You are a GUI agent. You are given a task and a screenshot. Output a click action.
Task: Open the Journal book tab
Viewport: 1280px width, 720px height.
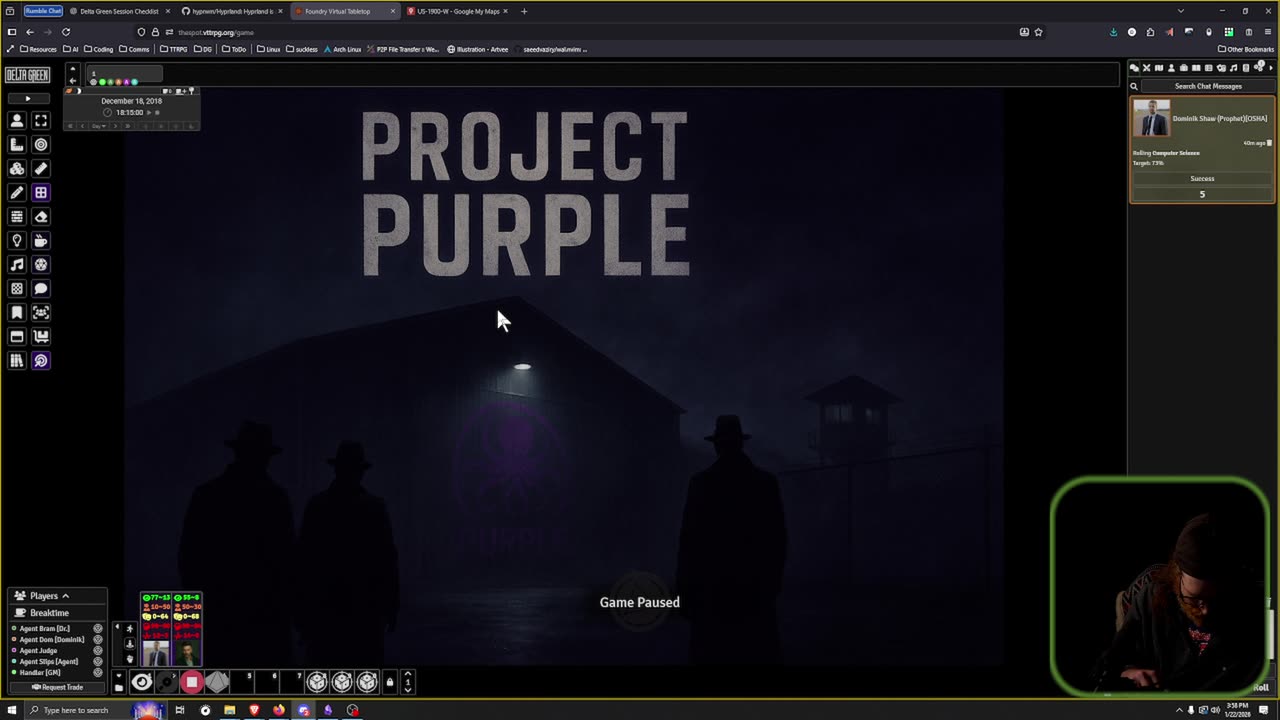[x=1196, y=68]
